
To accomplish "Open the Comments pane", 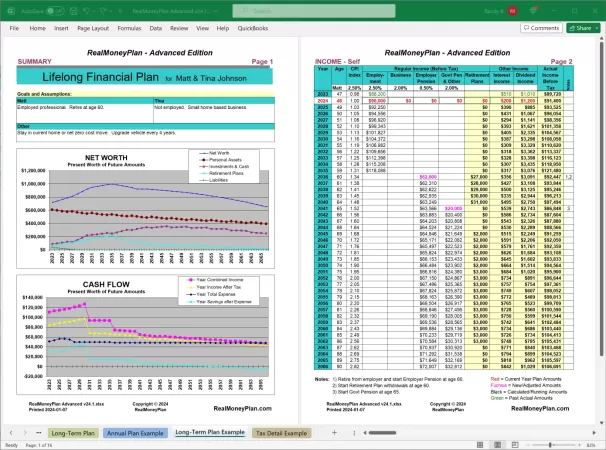I will [541, 28].
